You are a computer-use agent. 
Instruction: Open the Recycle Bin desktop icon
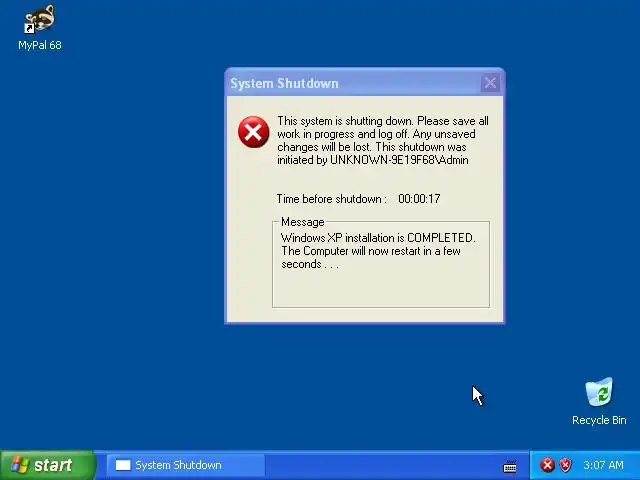(x=599, y=402)
